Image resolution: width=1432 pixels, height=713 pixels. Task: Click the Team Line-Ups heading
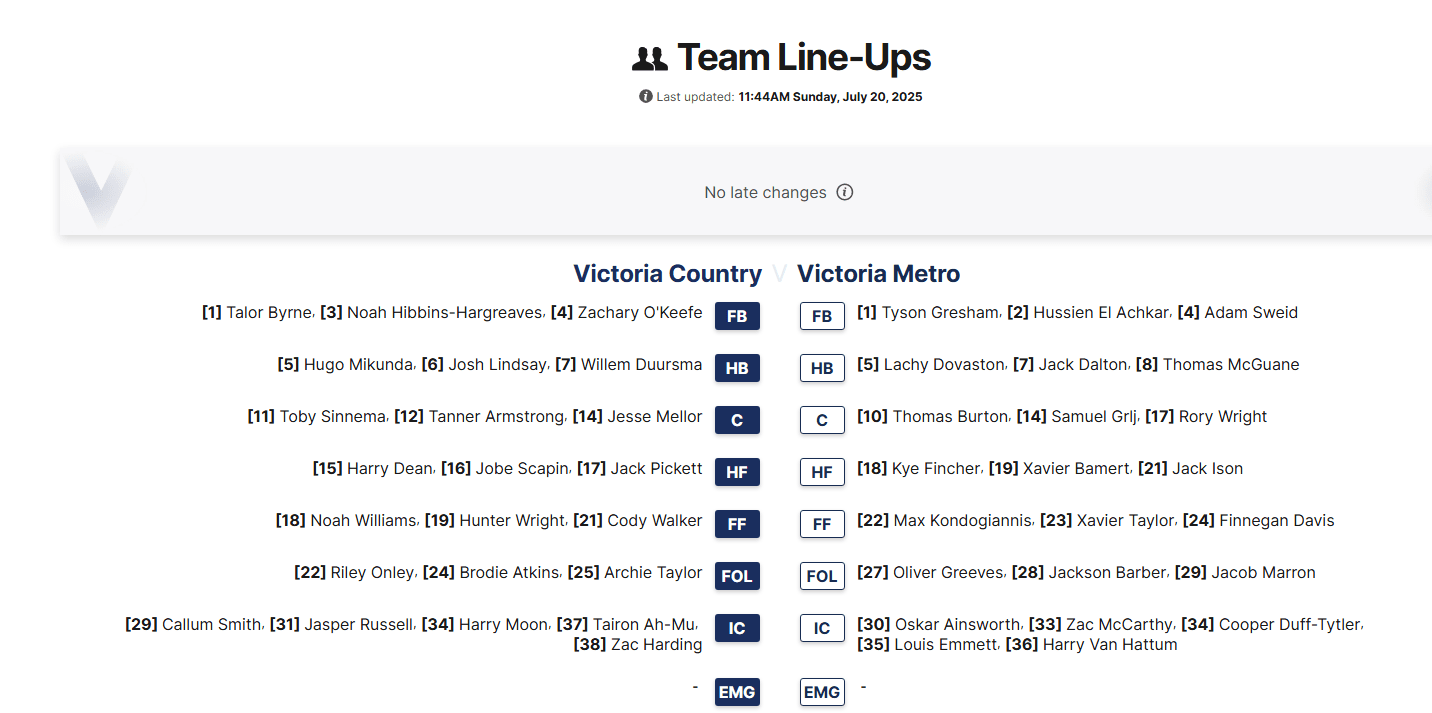coord(804,58)
